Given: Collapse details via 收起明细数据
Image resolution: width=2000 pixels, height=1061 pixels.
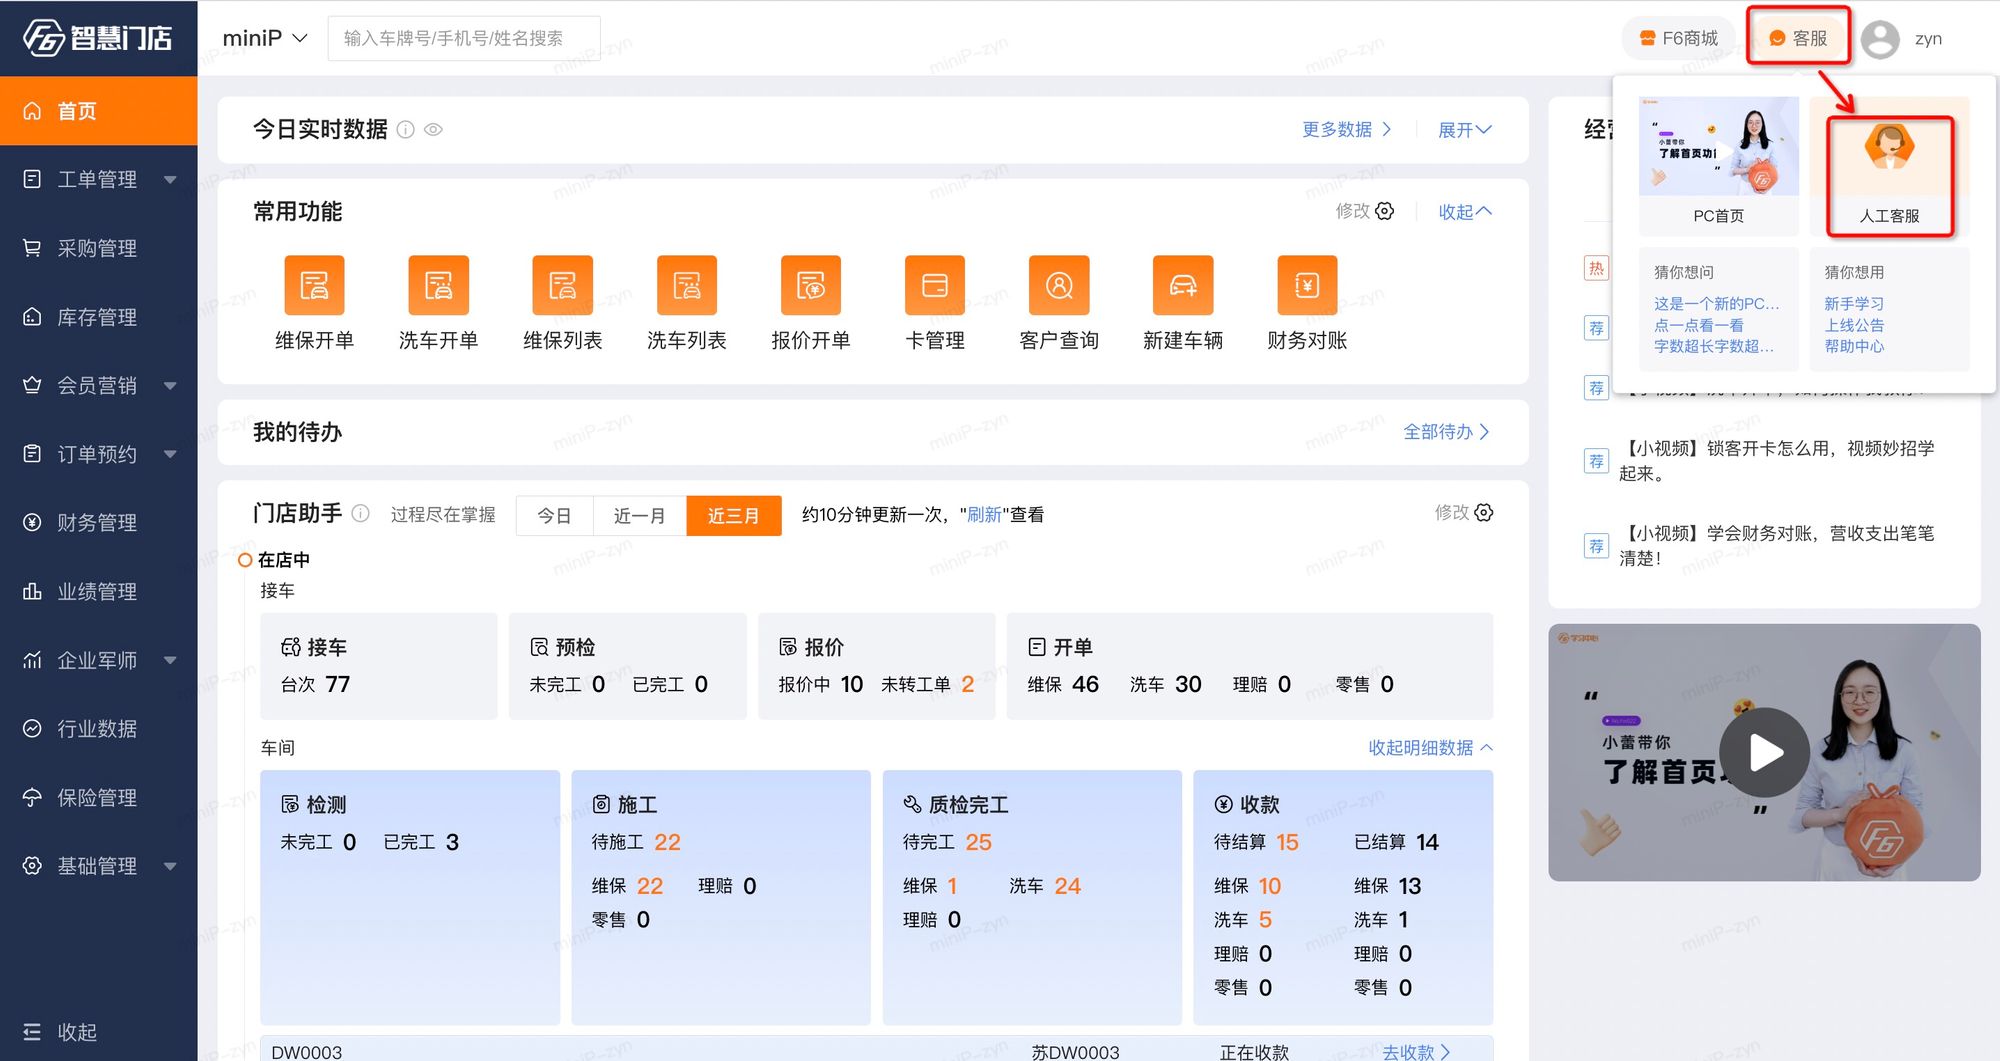Looking at the screenshot, I should [x=1430, y=747].
